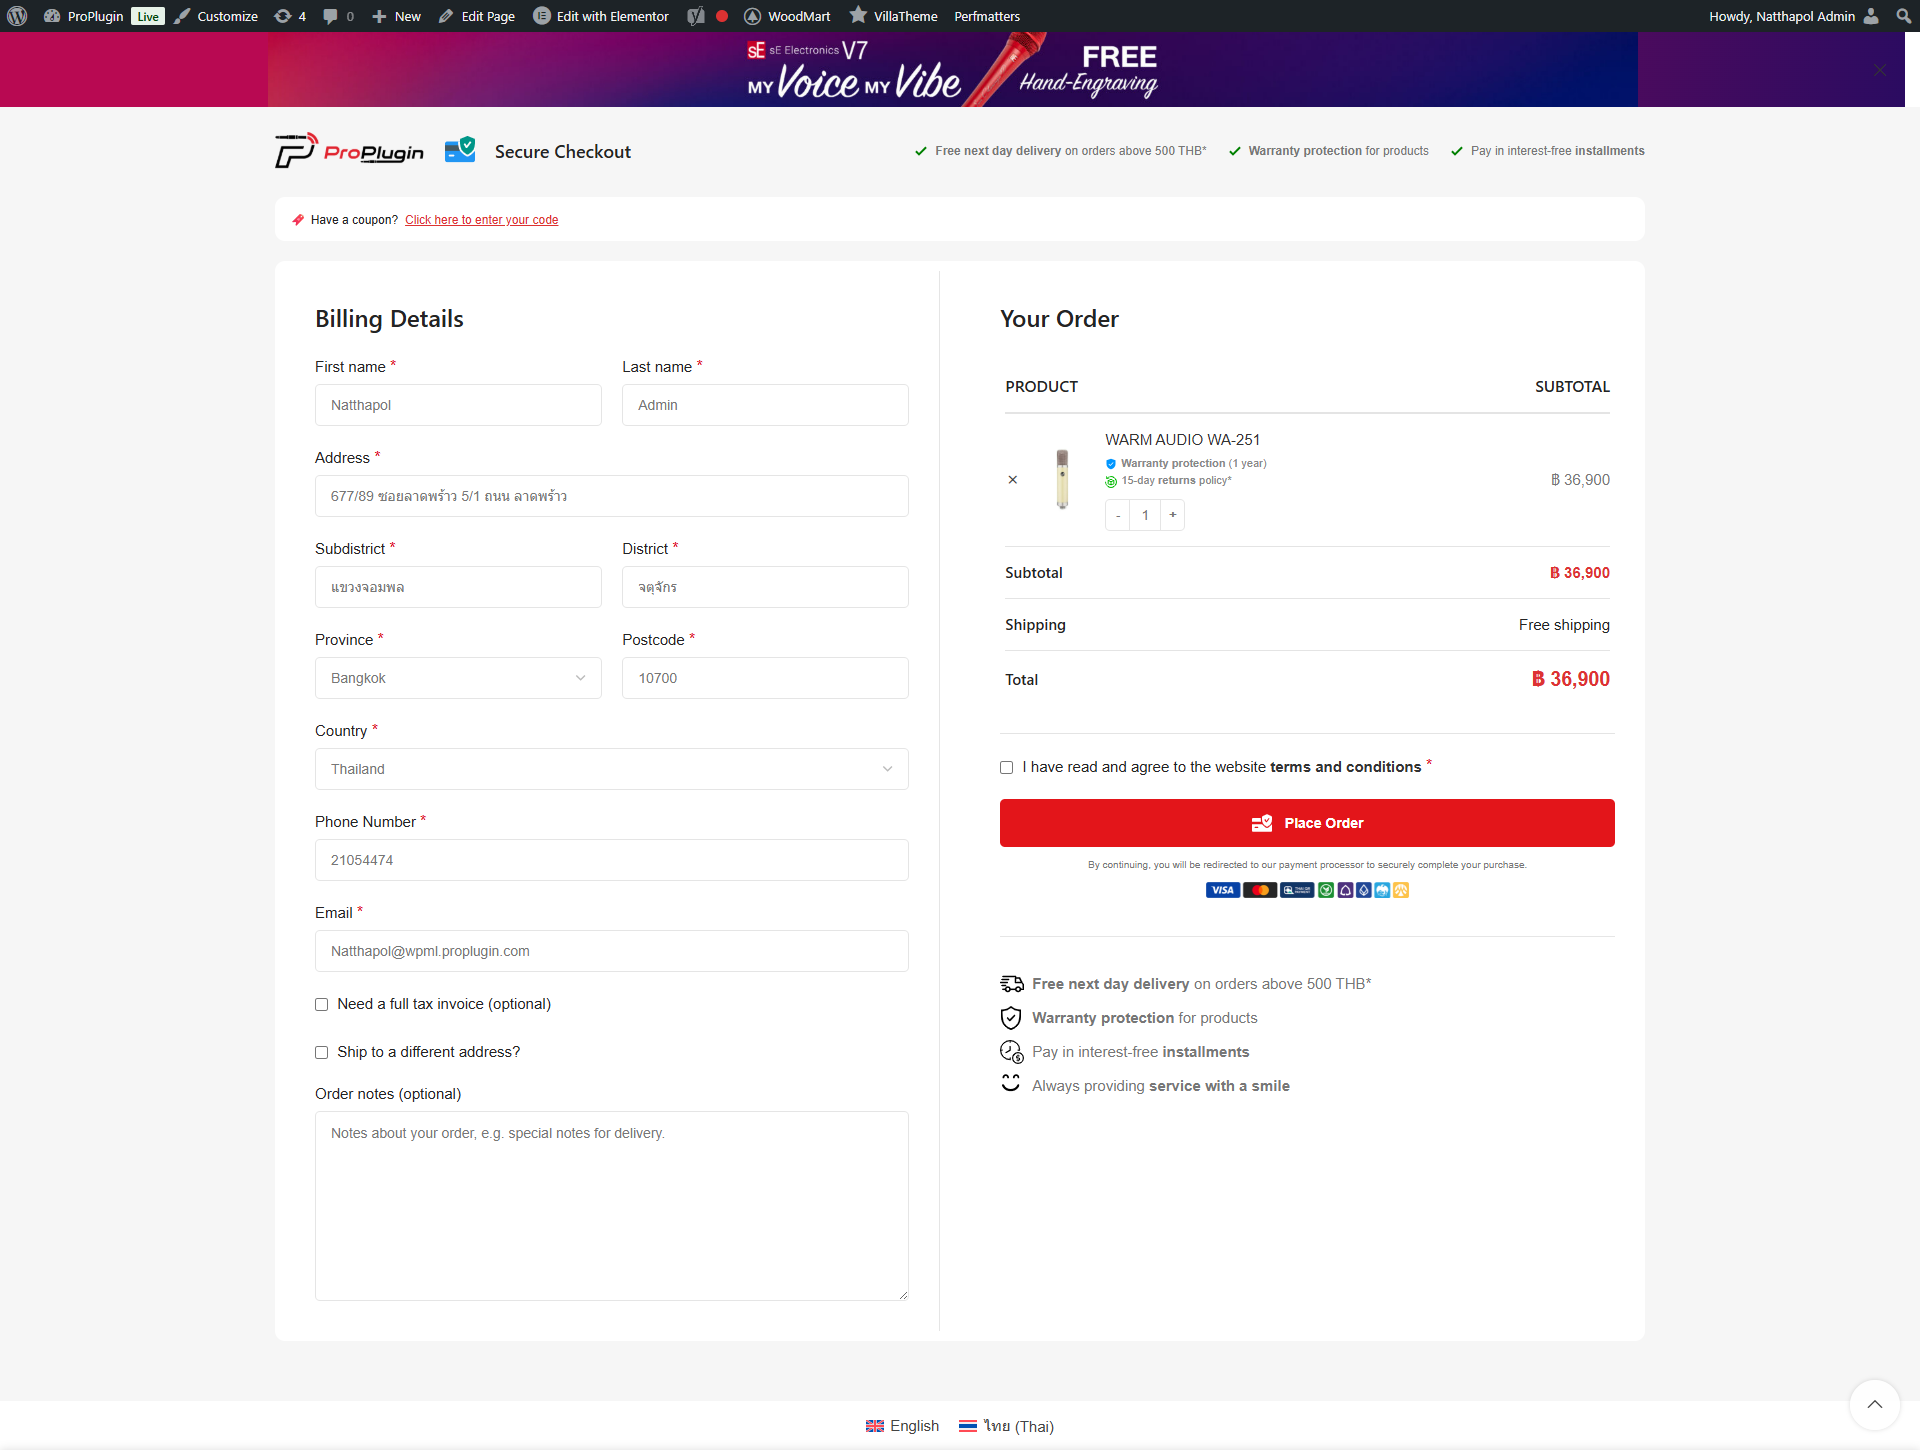This screenshot has height=1450, width=1920.
Task: Click the Email input field
Action: point(612,951)
